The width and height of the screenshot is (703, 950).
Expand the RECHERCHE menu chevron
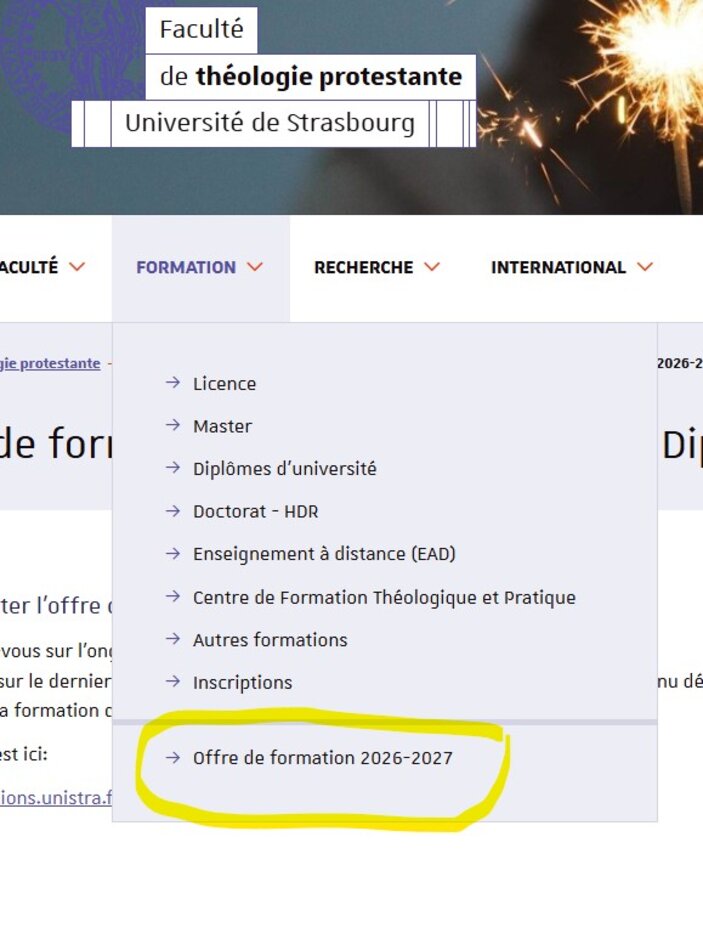(x=431, y=268)
